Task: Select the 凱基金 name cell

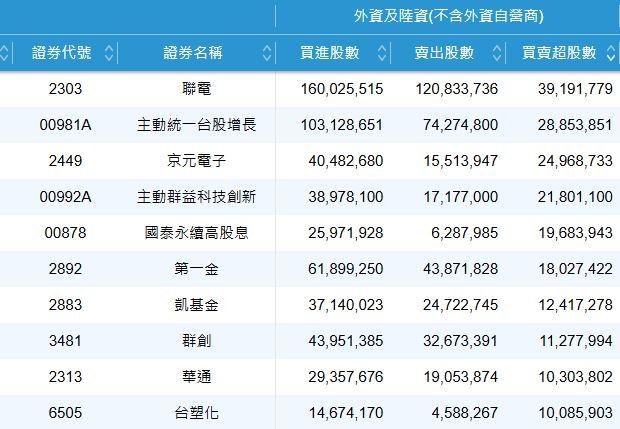Action: tap(197, 305)
